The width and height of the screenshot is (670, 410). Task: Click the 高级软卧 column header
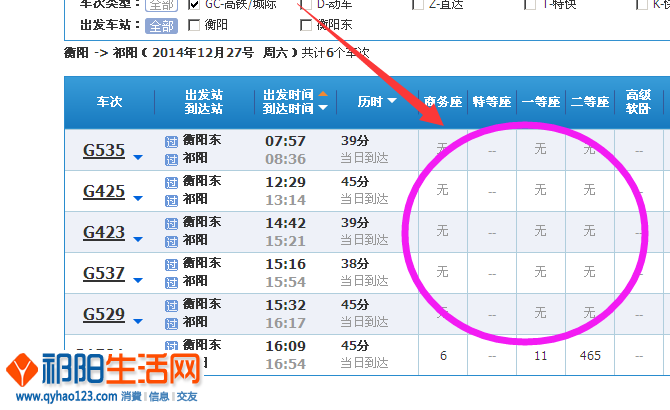click(x=638, y=102)
